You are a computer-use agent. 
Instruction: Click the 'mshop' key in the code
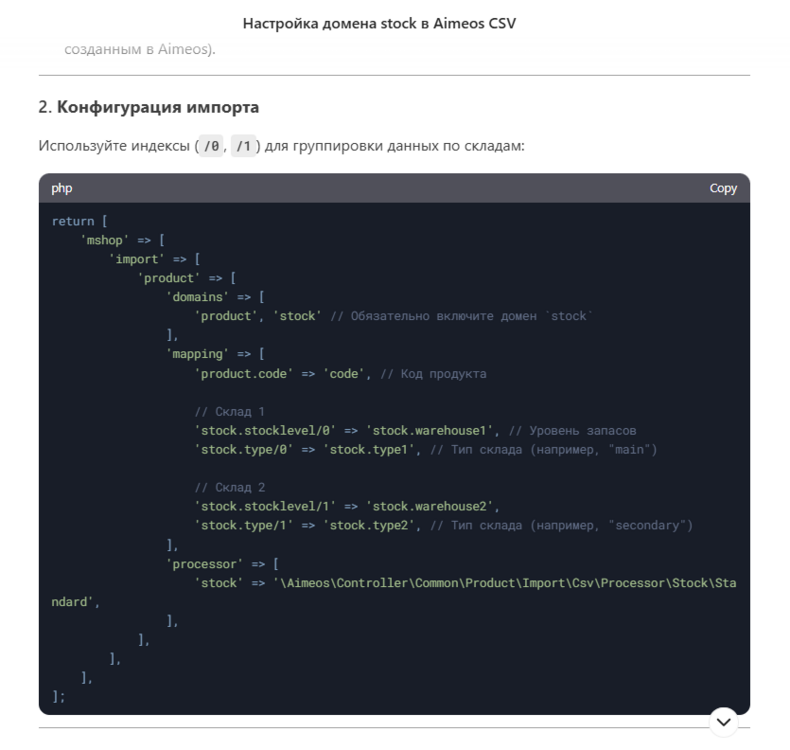click(x=105, y=240)
